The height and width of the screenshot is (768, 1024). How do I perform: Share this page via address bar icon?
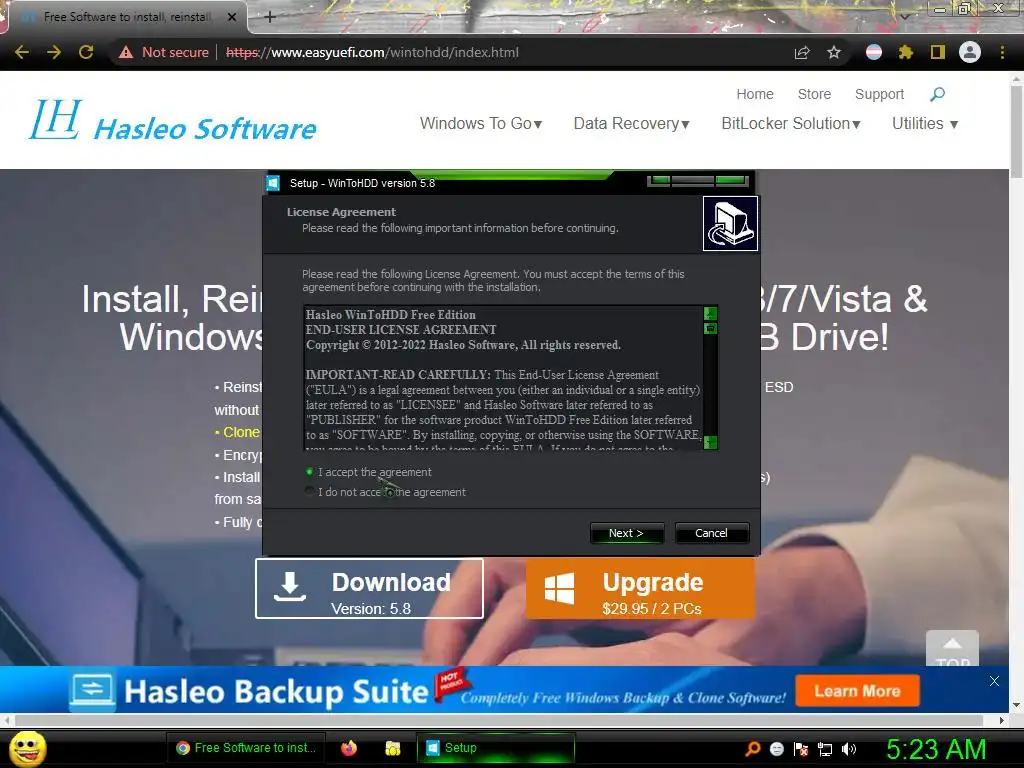click(x=802, y=52)
